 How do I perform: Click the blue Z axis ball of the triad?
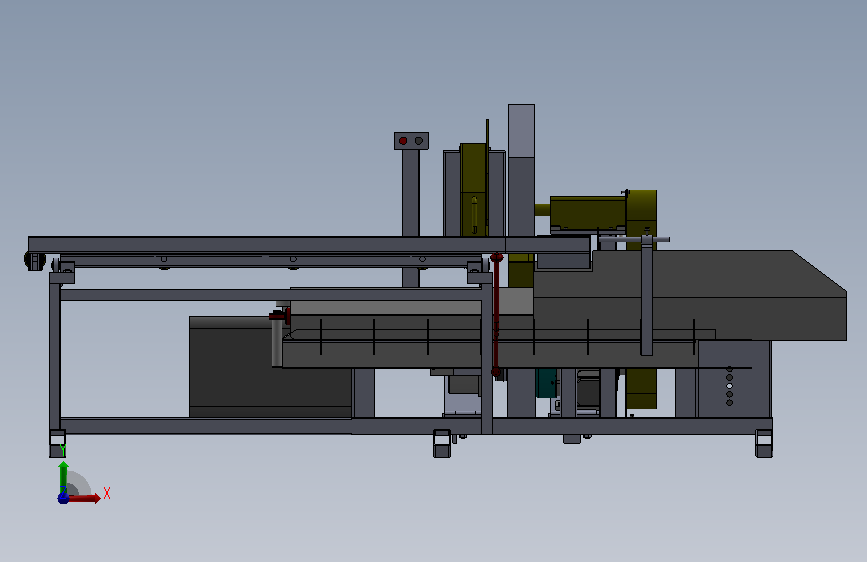point(63,498)
